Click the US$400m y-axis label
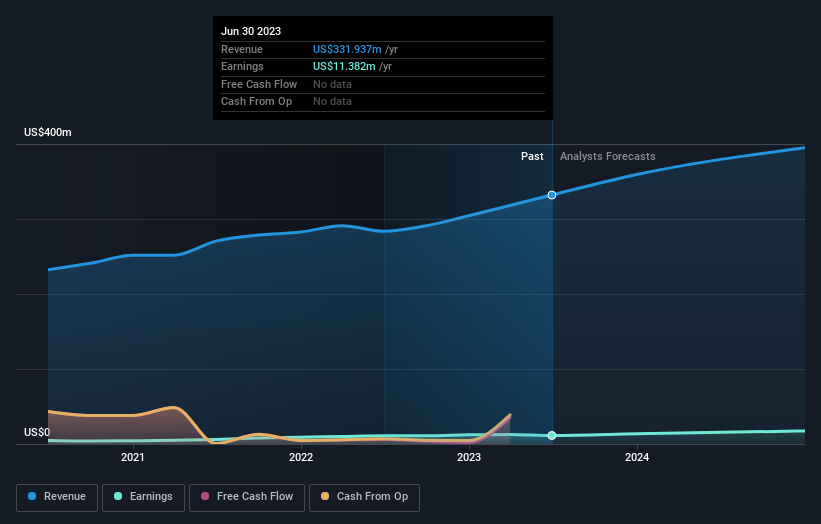The height and width of the screenshot is (524, 821). [48, 132]
